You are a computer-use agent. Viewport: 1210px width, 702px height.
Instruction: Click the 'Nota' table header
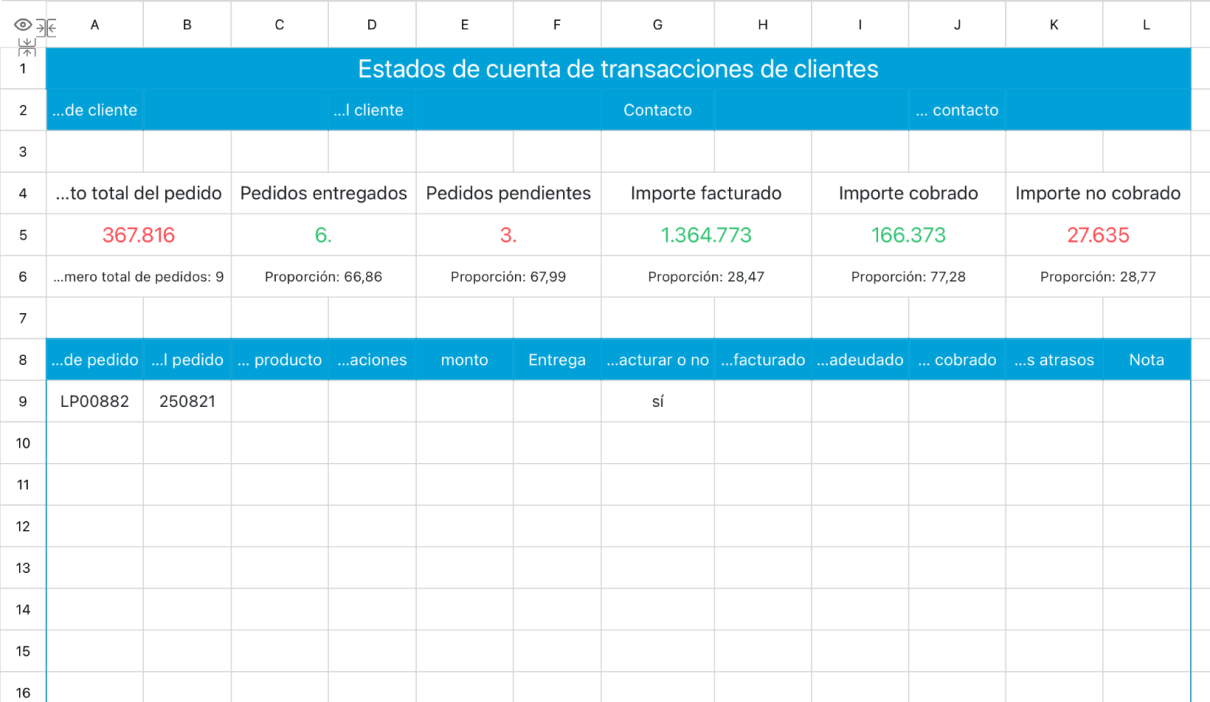point(1147,360)
